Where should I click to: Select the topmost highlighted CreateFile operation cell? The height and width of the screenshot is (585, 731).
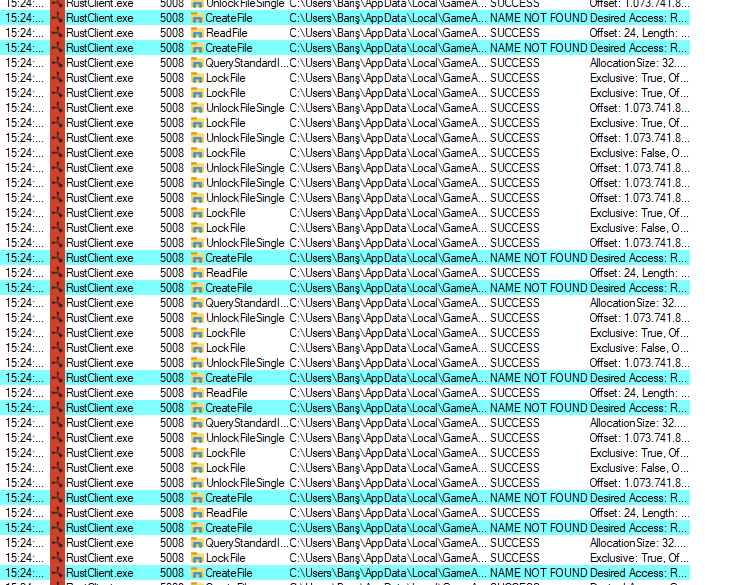229,18
